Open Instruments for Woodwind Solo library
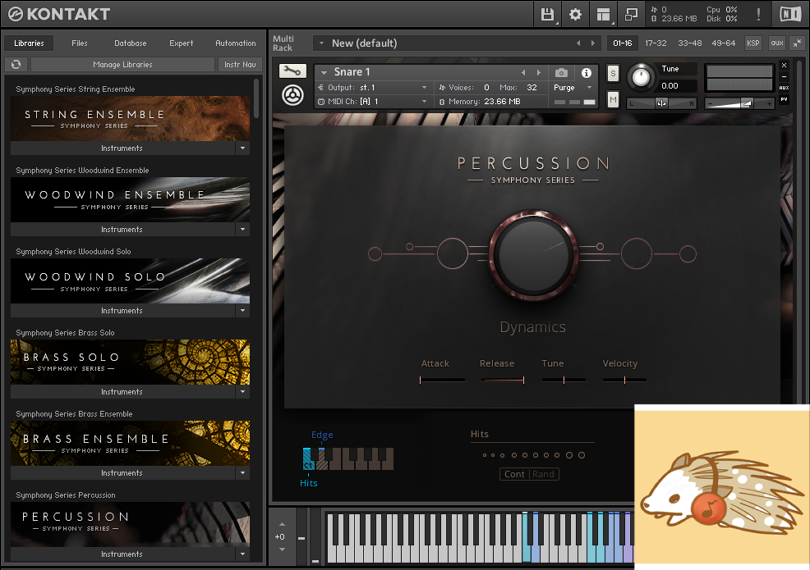The height and width of the screenshot is (570, 810). [123, 311]
